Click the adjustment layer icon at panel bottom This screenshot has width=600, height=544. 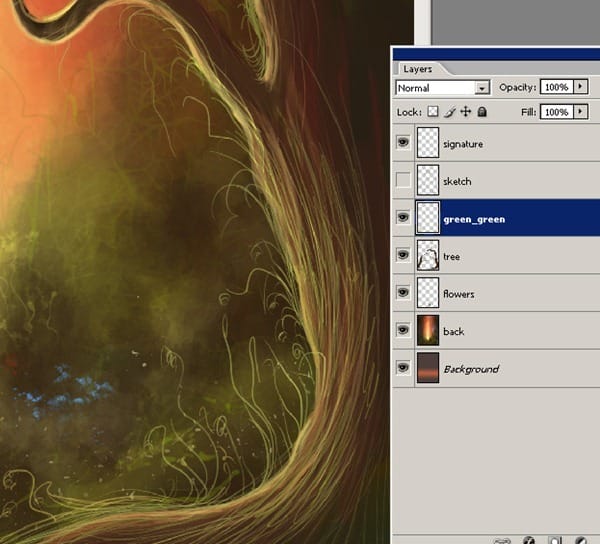pyautogui.click(x=580, y=540)
